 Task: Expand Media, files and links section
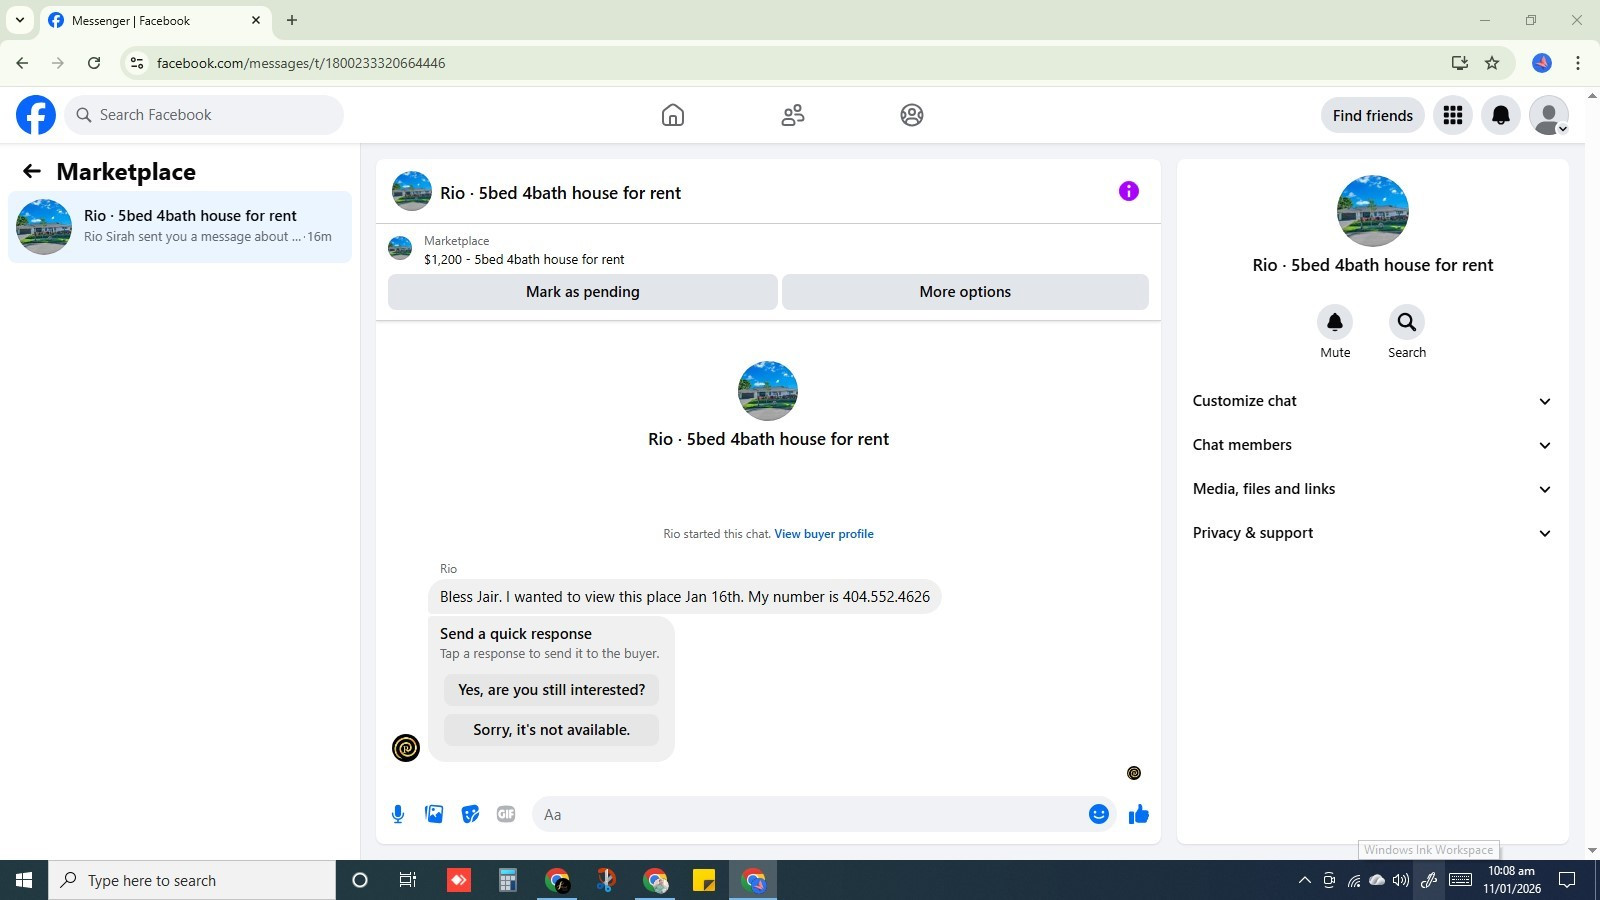click(x=1372, y=489)
